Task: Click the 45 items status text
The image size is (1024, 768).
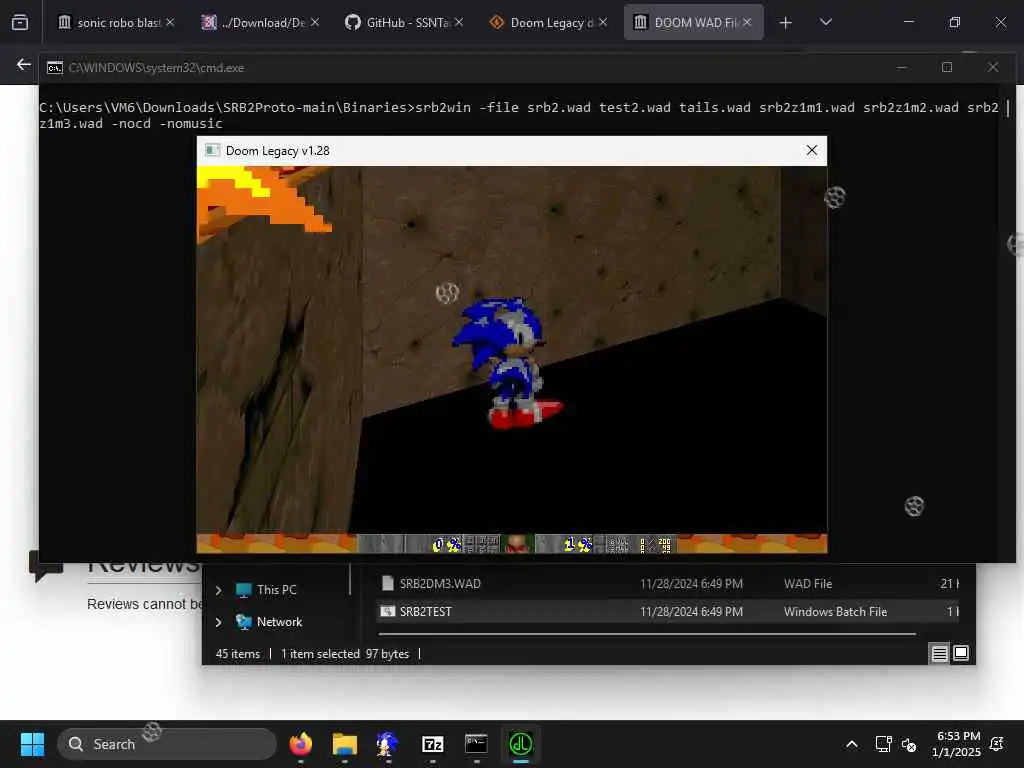Action: pyautogui.click(x=238, y=654)
